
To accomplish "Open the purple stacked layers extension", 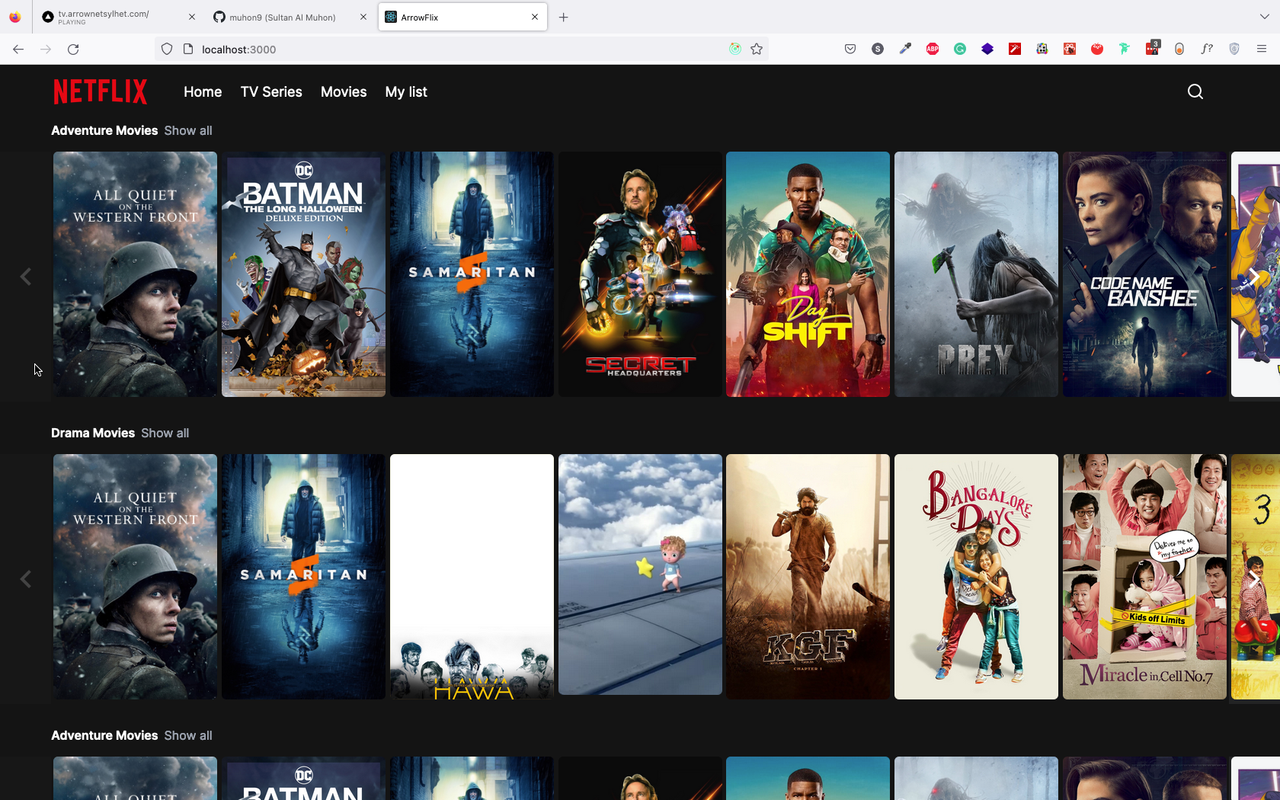I will click(x=987, y=49).
